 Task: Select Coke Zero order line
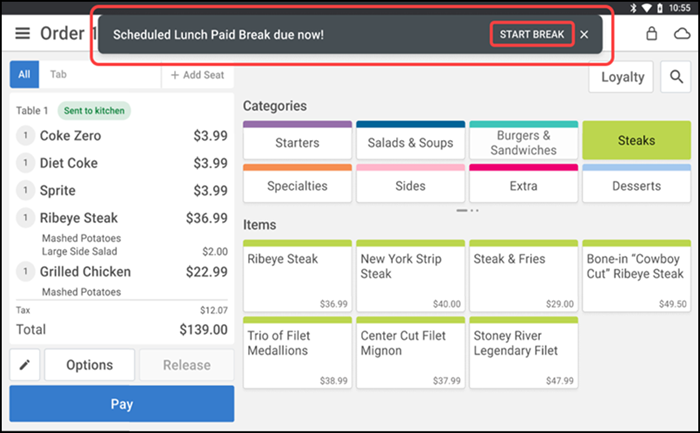click(122, 135)
